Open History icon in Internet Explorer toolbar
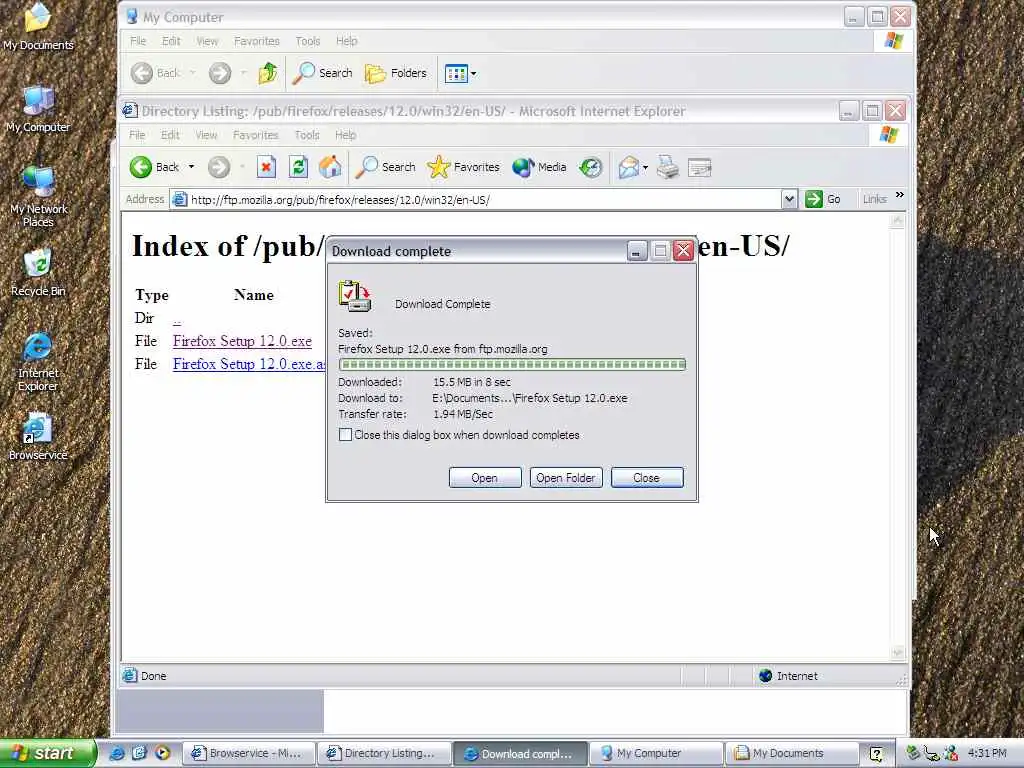 [591, 167]
